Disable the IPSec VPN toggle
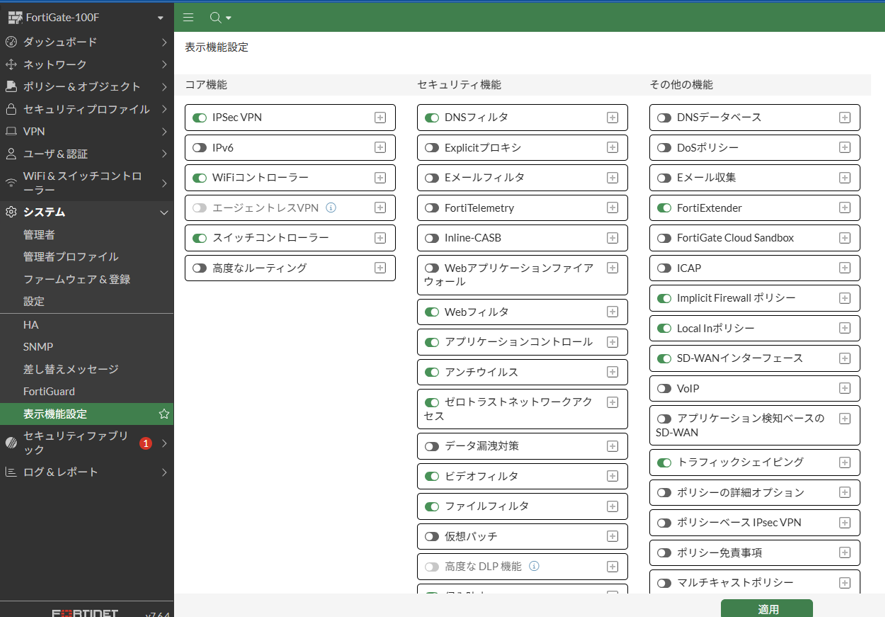The width and height of the screenshot is (885, 617). point(199,117)
